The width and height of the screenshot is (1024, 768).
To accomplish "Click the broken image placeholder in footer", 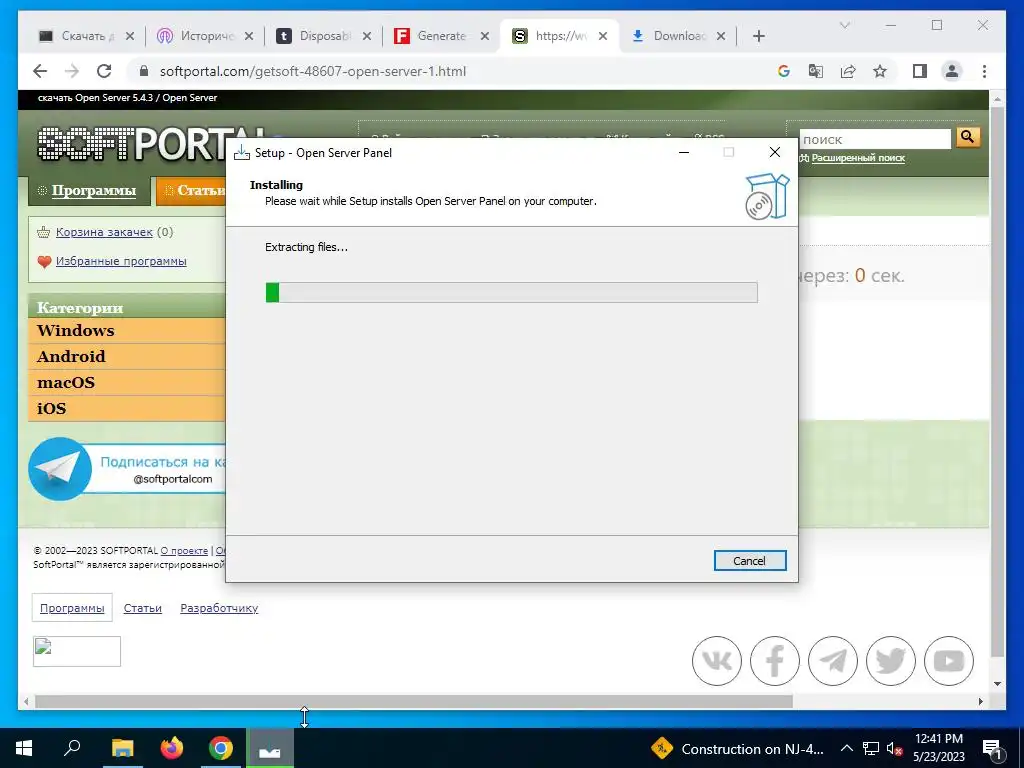I will [77, 652].
